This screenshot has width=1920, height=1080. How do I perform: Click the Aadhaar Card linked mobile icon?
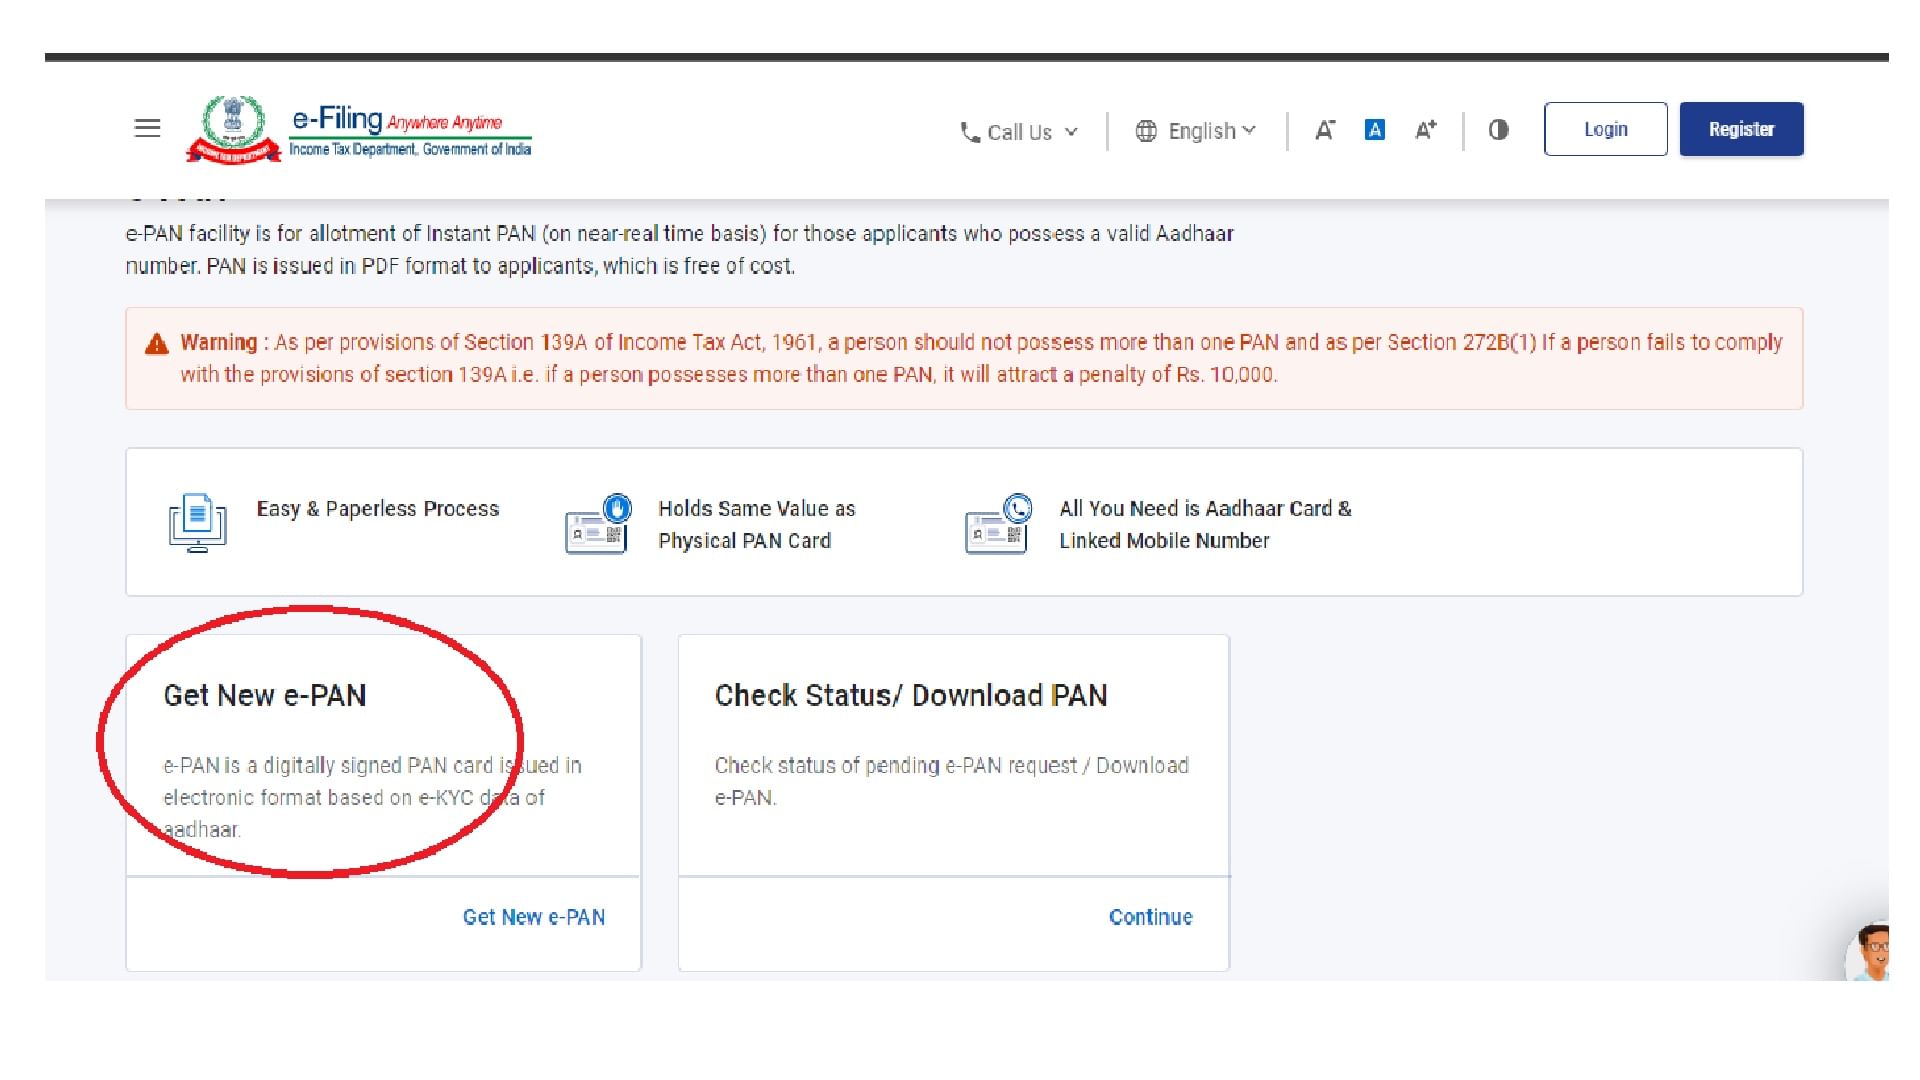[995, 522]
